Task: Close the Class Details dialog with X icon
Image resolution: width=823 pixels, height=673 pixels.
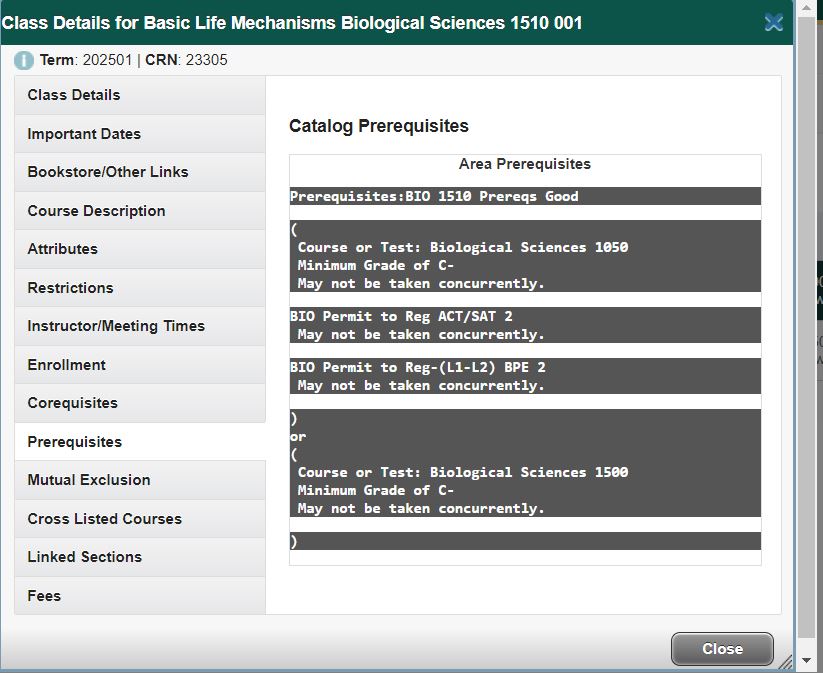Action: tap(774, 23)
